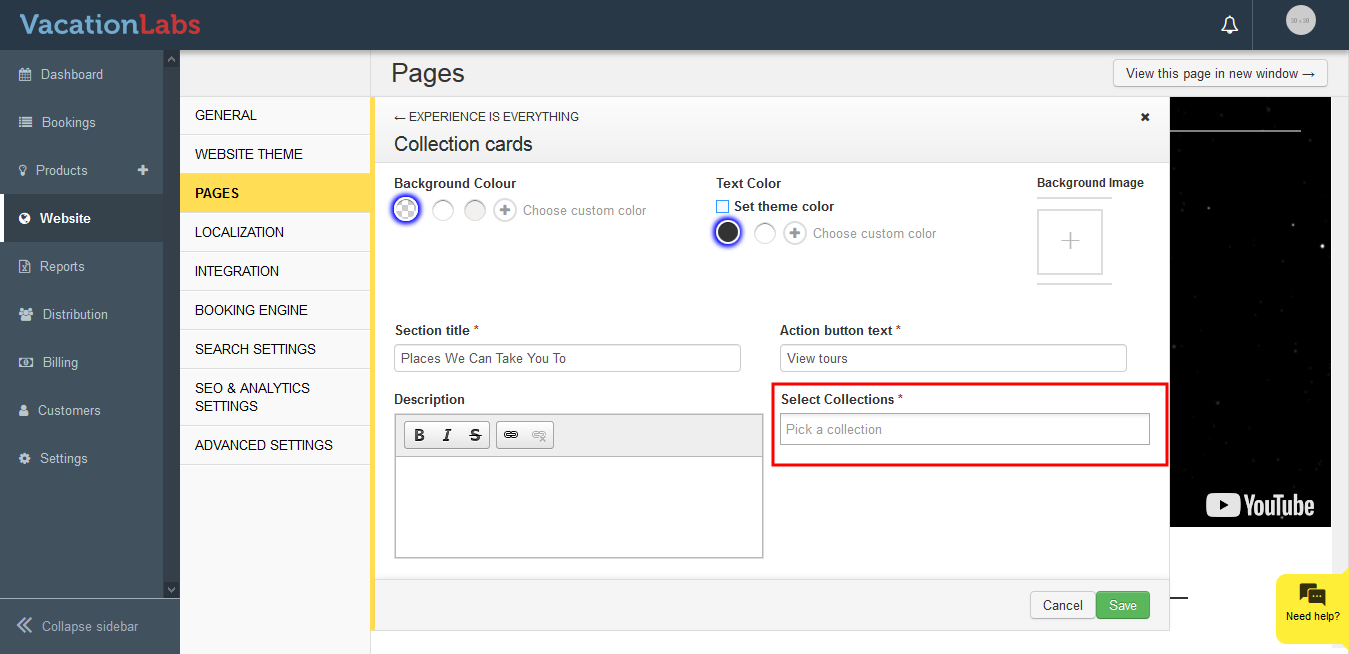Viewport: 1349px width, 654px height.
Task: Click the Section title input field
Action: pos(567,358)
